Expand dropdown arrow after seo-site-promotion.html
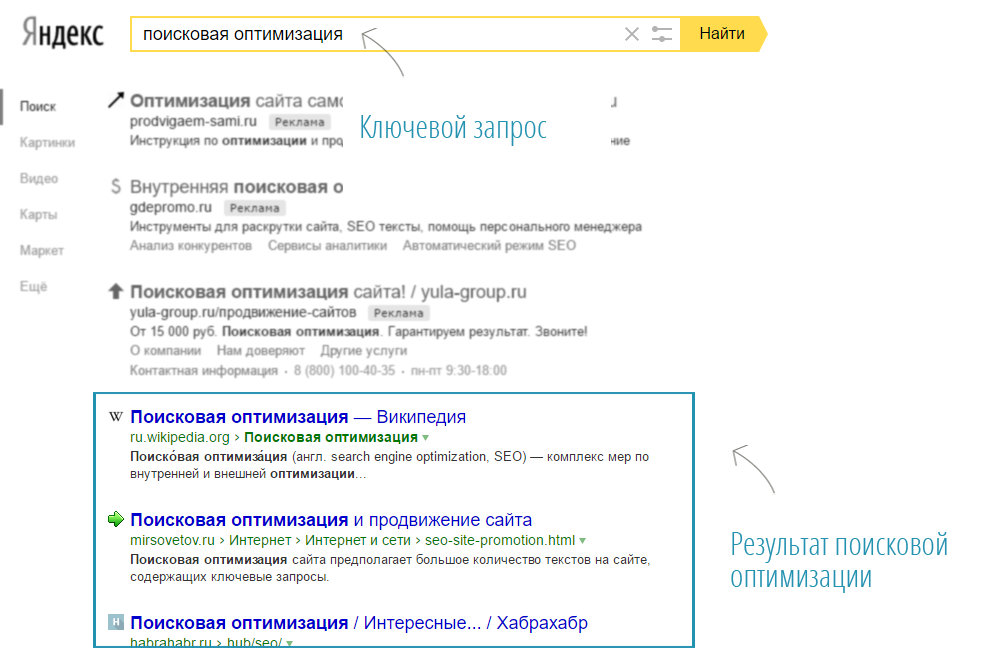The image size is (993, 648). point(583,541)
